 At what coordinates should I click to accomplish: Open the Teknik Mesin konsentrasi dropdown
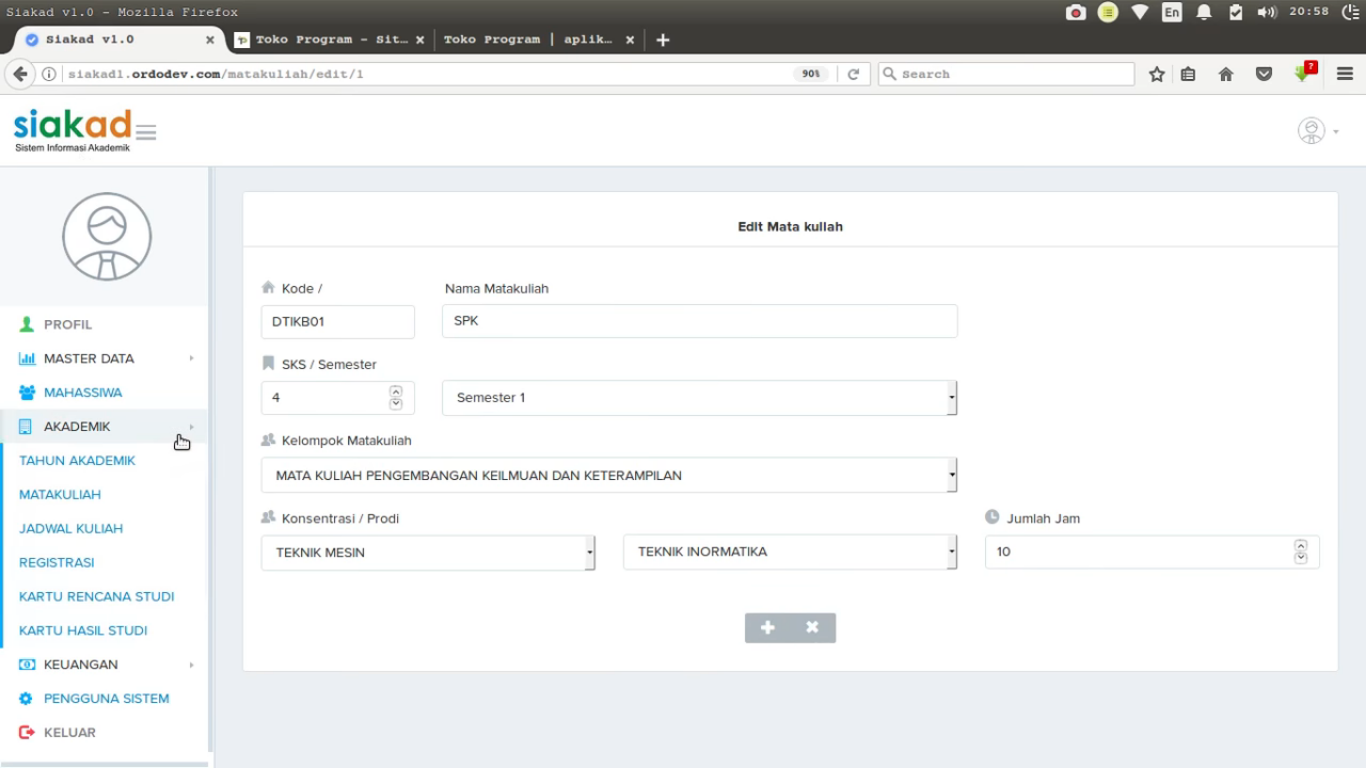pos(427,552)
